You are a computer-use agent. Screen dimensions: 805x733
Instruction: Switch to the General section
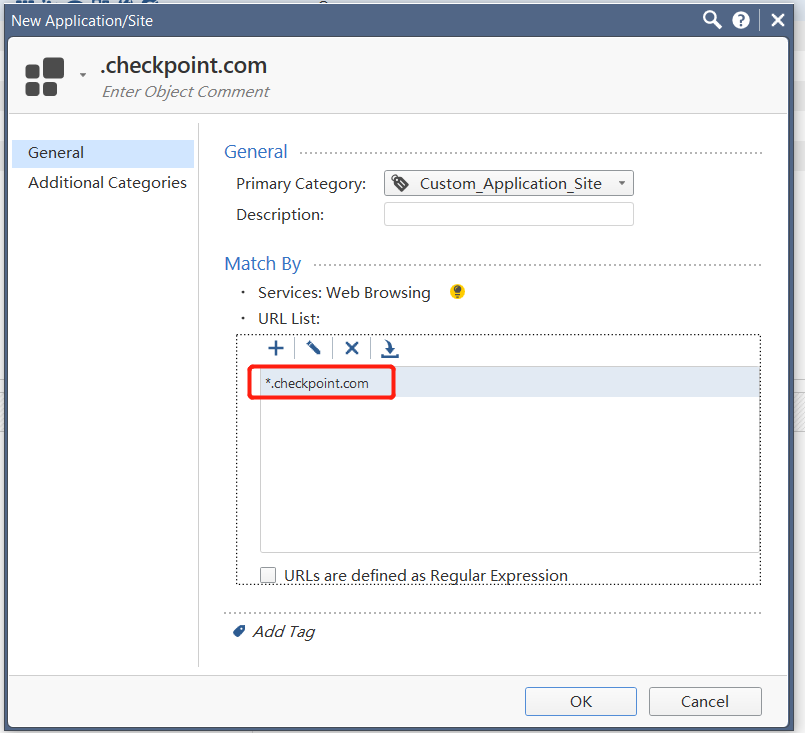pyautogui.click(x=56, y=153)
